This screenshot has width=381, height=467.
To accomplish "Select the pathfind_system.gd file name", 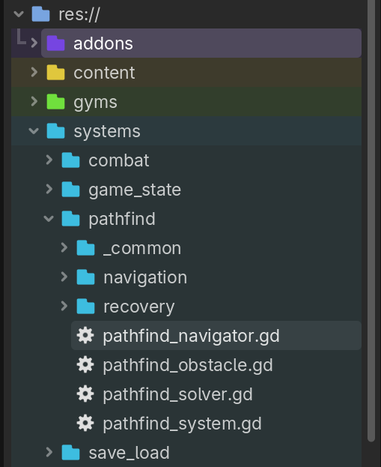I will coord(182,424).
